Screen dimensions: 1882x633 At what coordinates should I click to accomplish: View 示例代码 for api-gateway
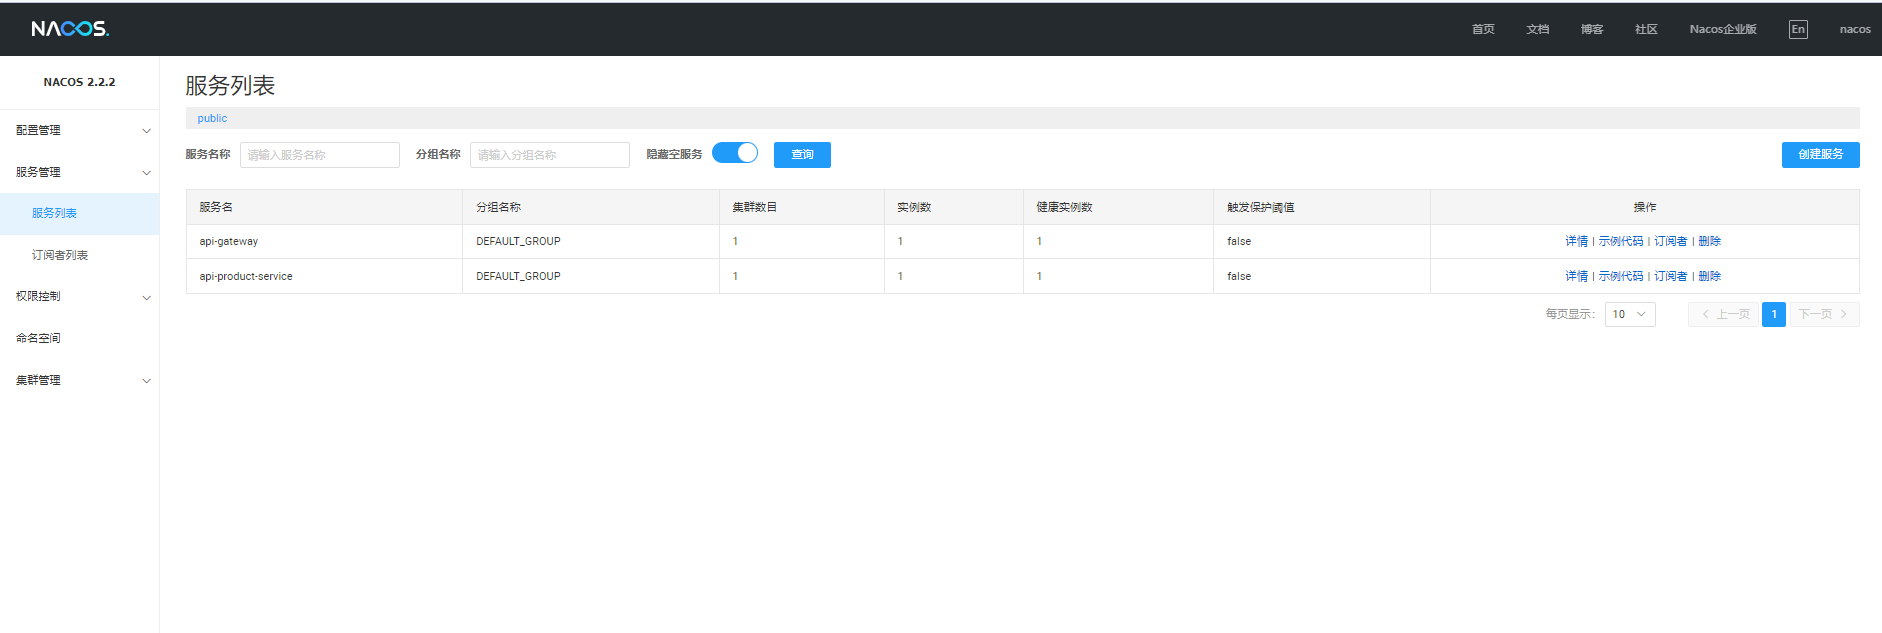tap(1620, 241)
